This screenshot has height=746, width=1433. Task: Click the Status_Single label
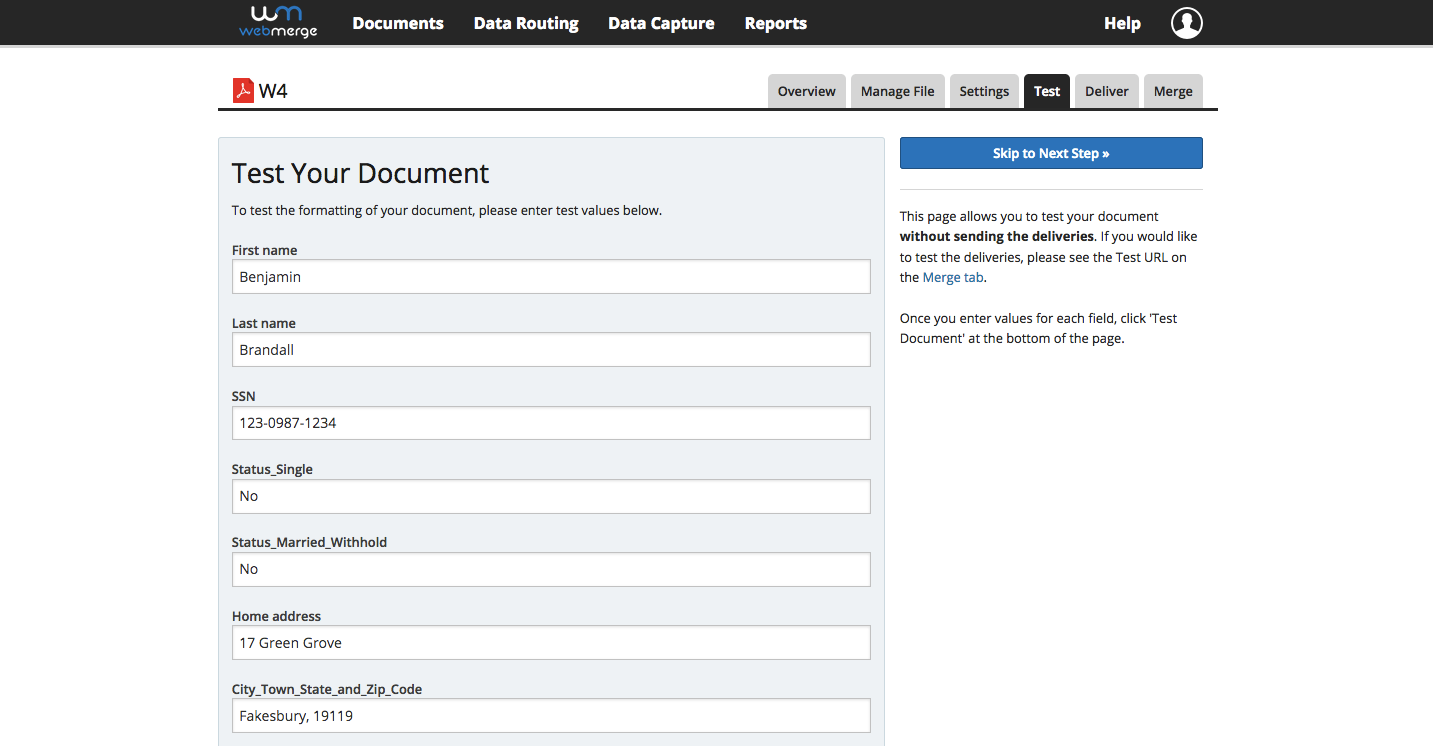coord(272,469)
